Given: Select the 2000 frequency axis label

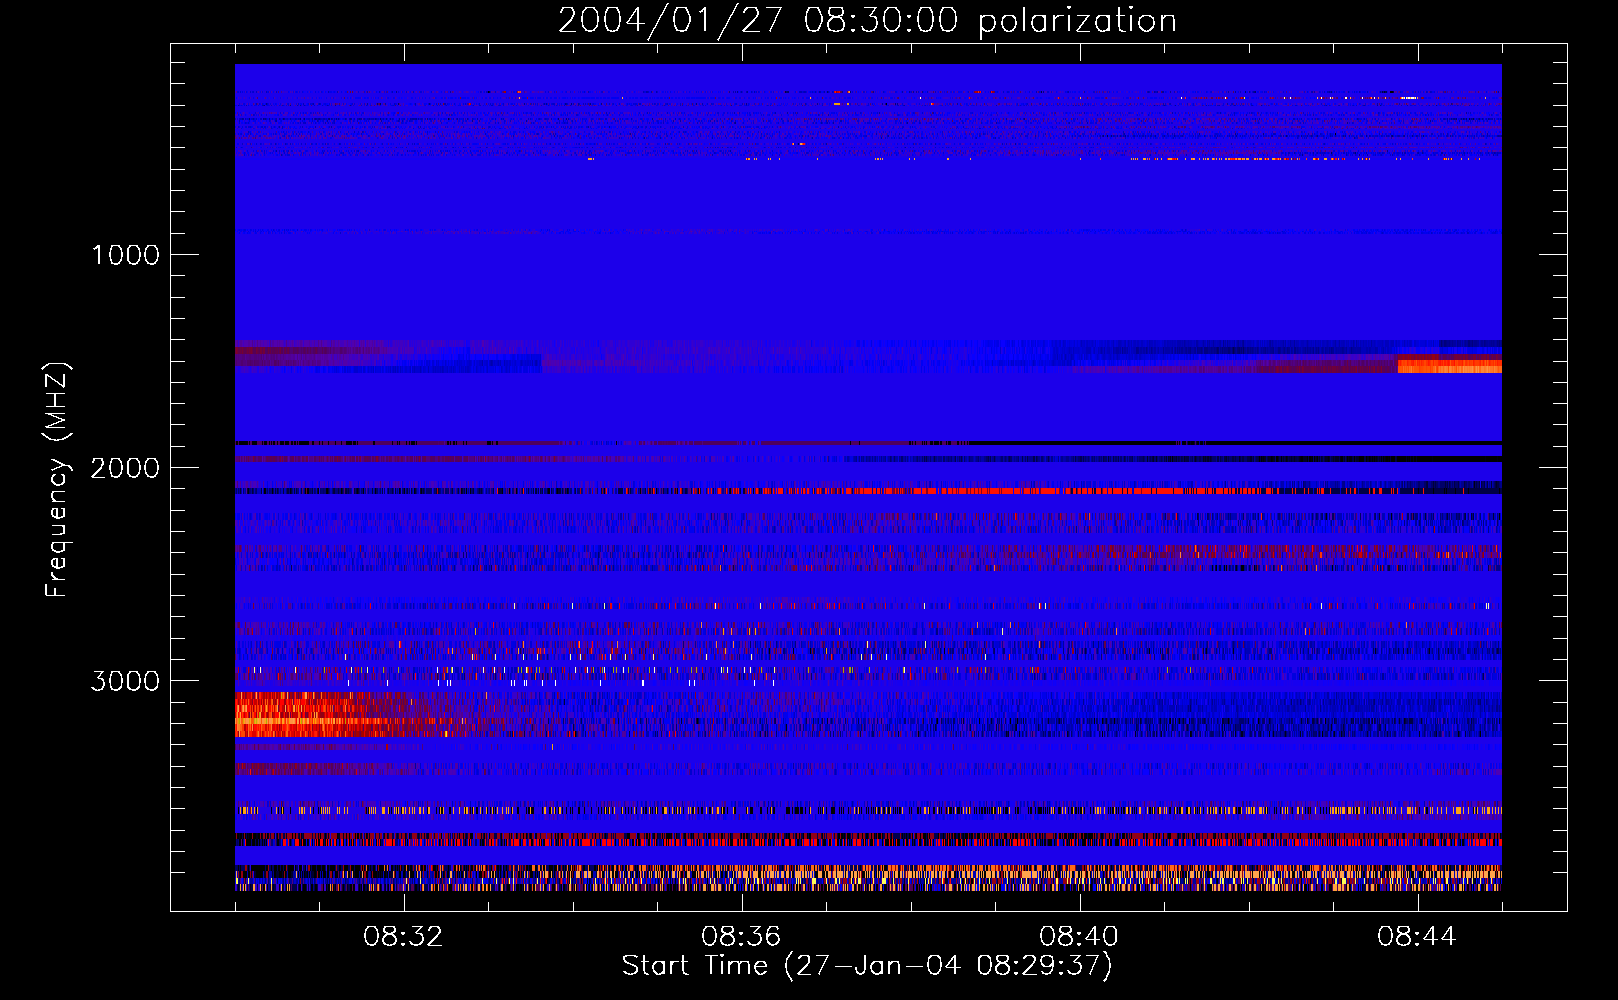Looking at the screenshot, I should coord(125,468).
